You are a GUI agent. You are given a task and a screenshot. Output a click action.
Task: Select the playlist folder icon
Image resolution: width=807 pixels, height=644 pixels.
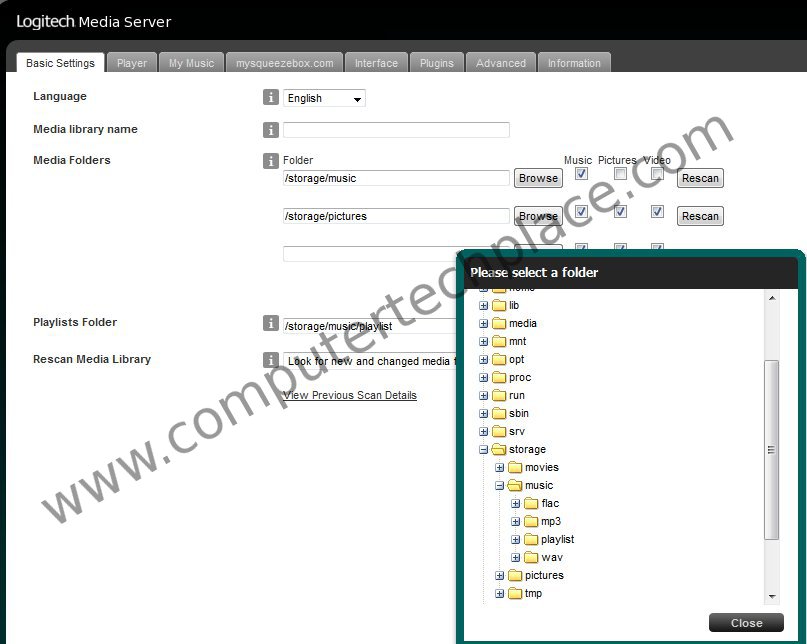pyautogui.click(x=531, y=539)
